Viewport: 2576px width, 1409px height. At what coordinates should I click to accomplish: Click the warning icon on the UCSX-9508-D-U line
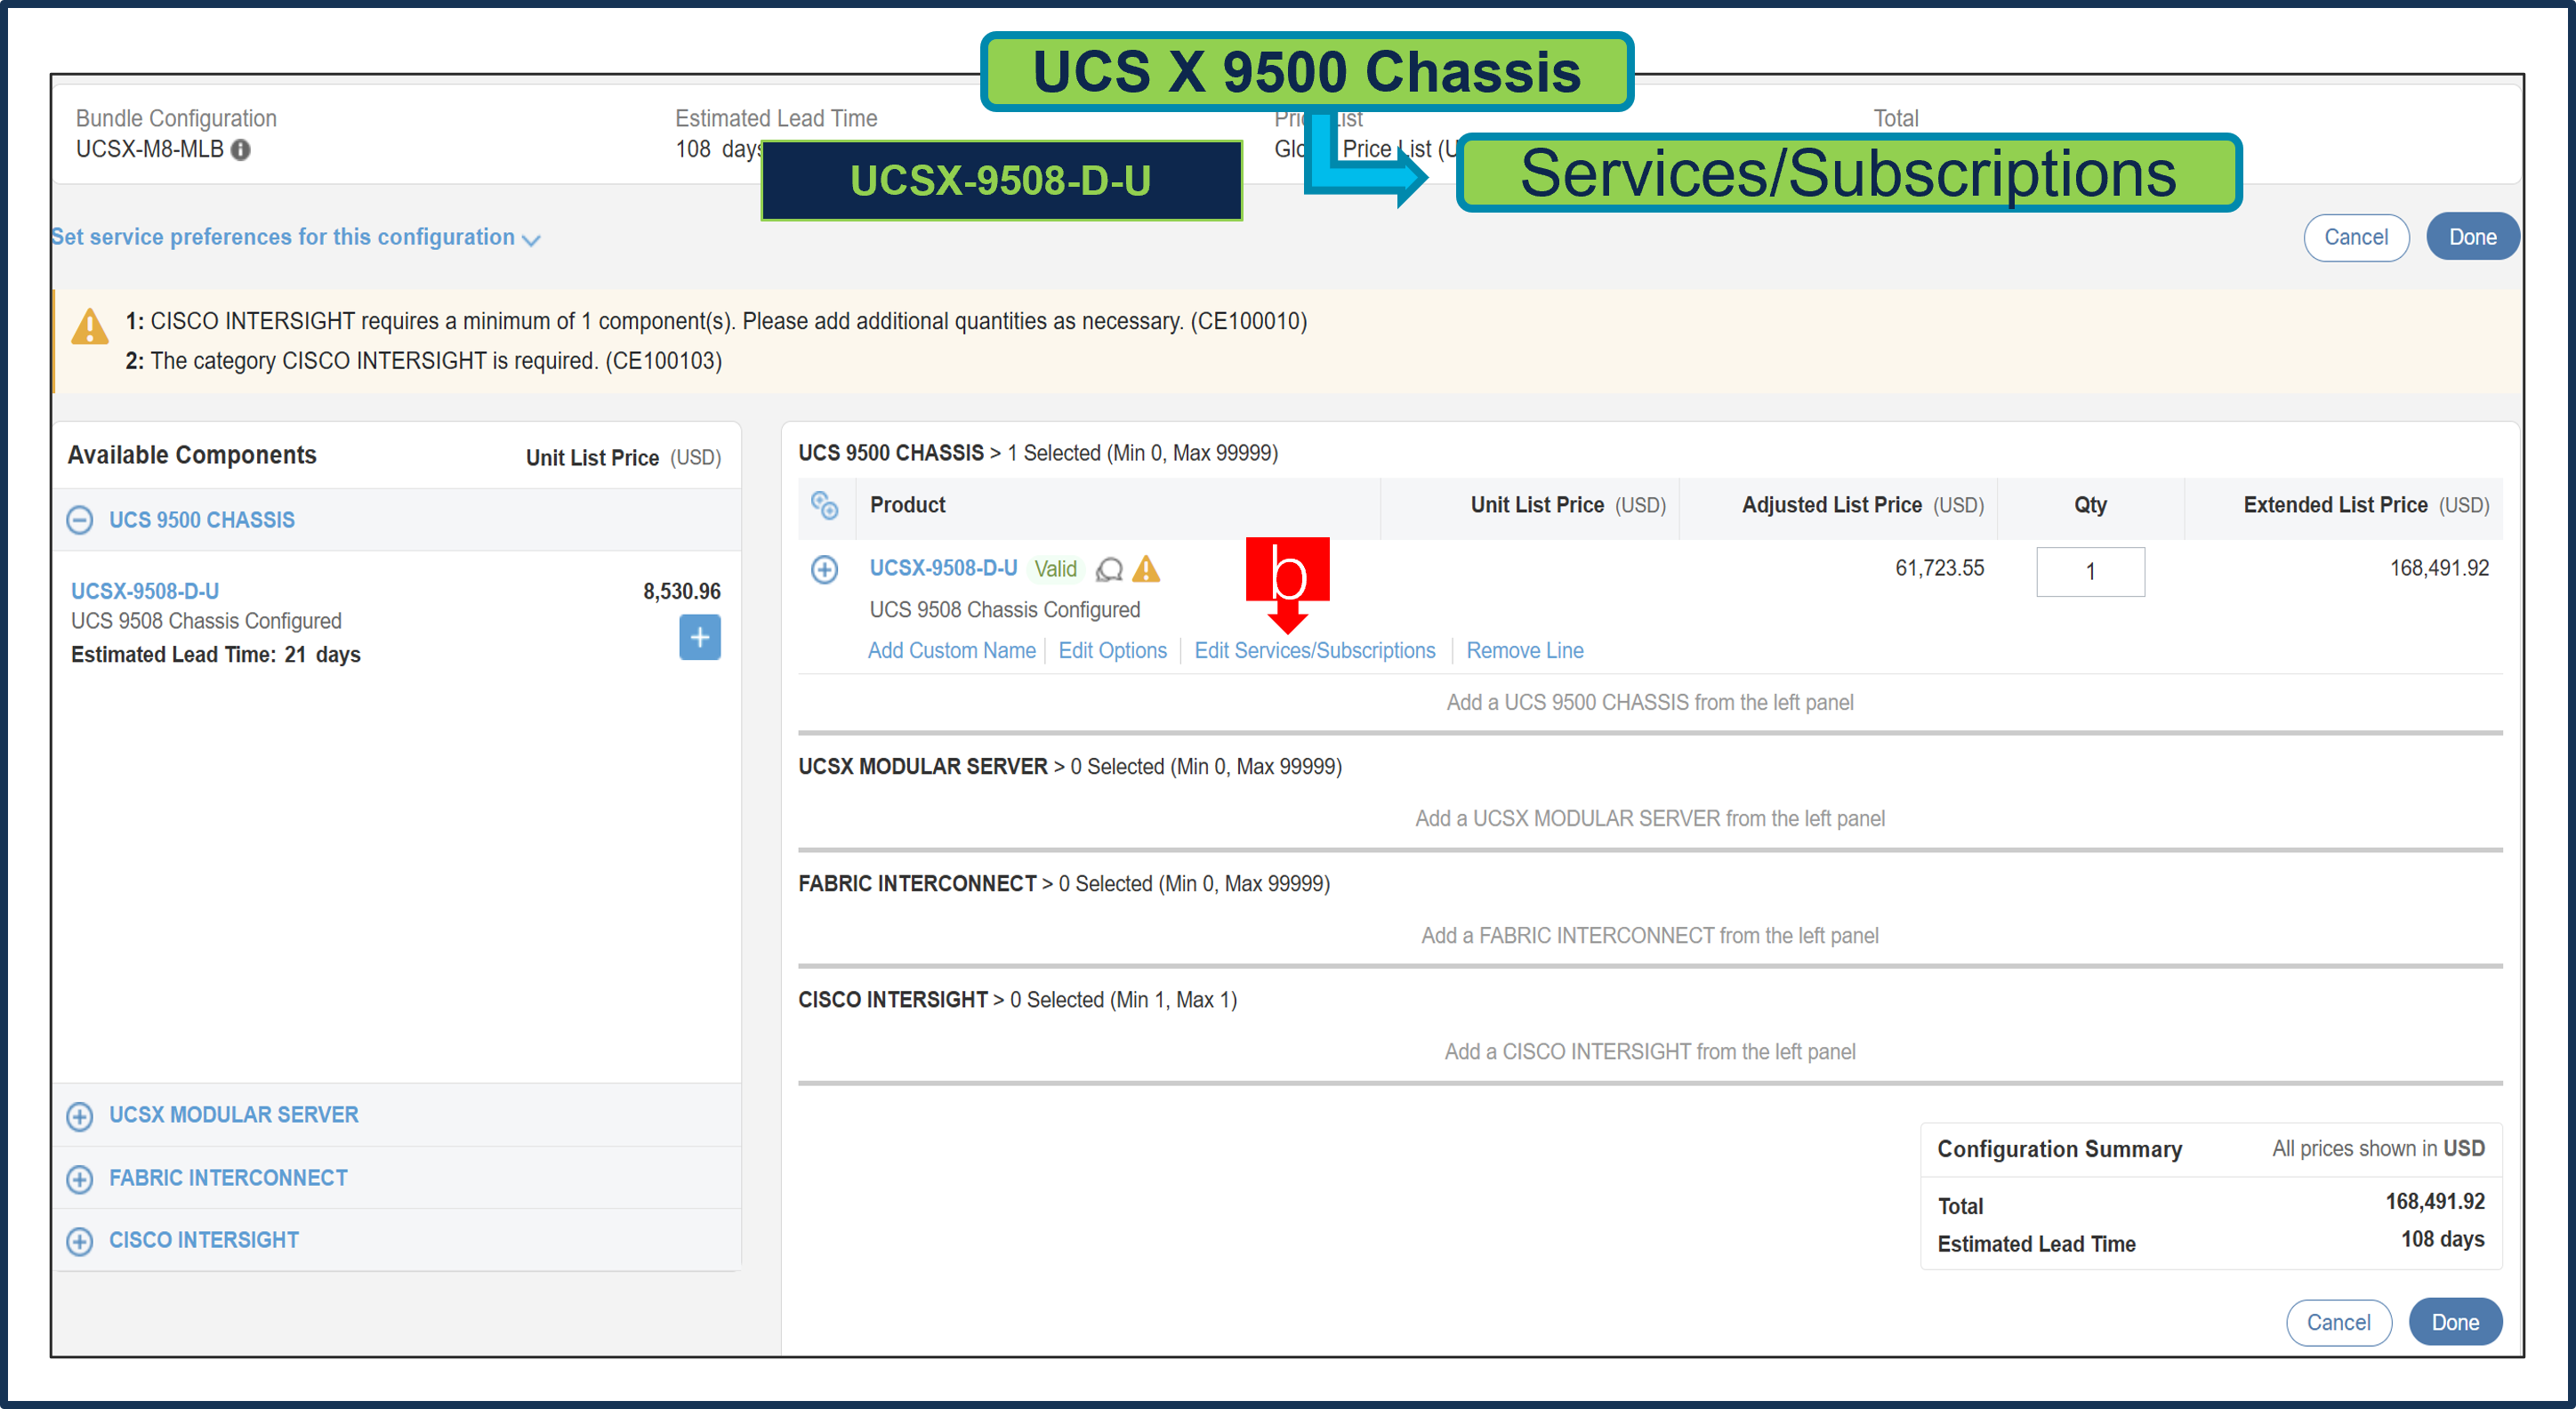click(x=1146, y=568)
